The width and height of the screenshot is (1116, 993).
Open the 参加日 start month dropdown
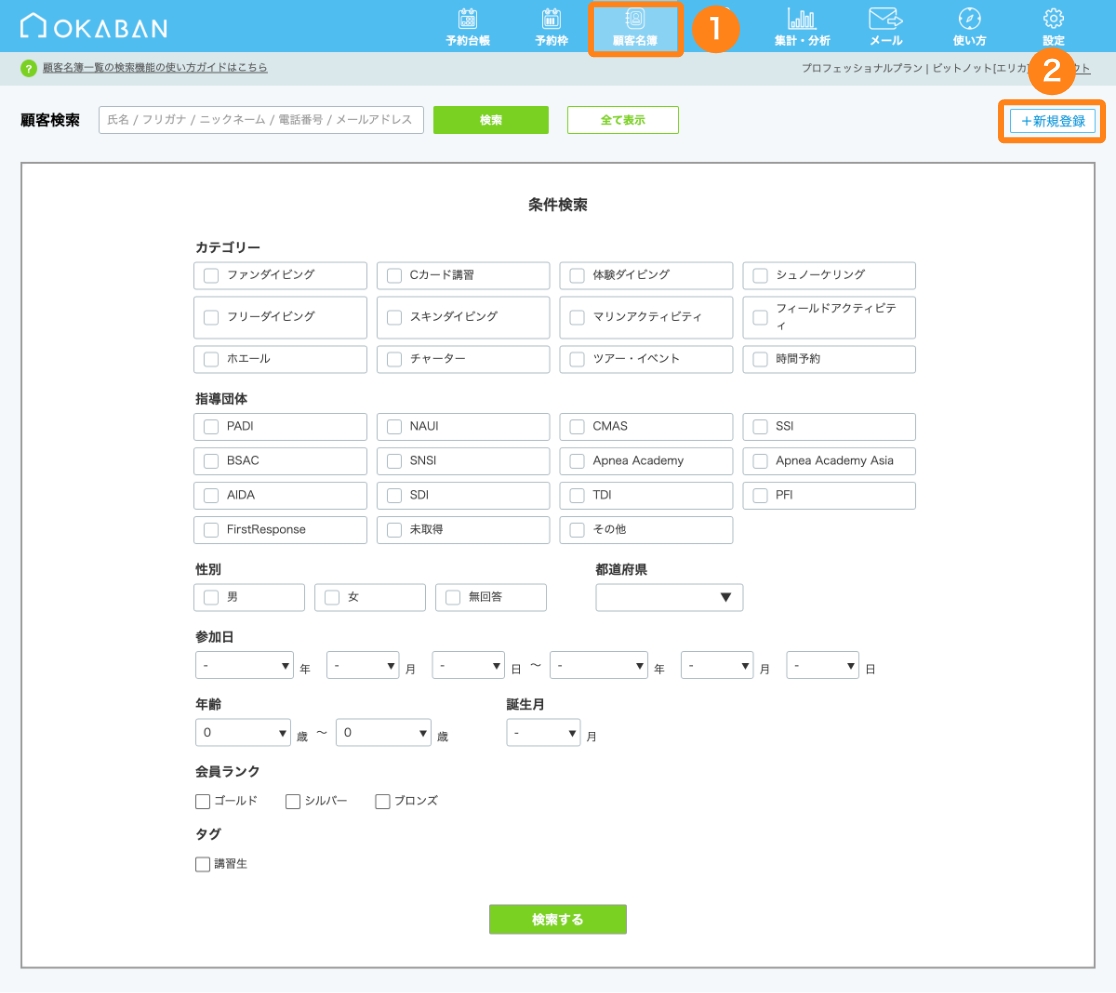pos(362,666)
